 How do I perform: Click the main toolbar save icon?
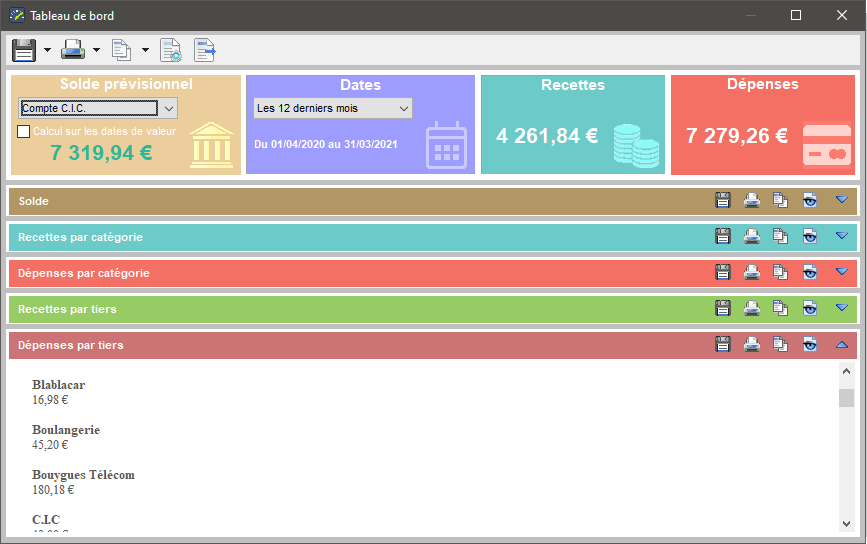click(x=24, y=49)
